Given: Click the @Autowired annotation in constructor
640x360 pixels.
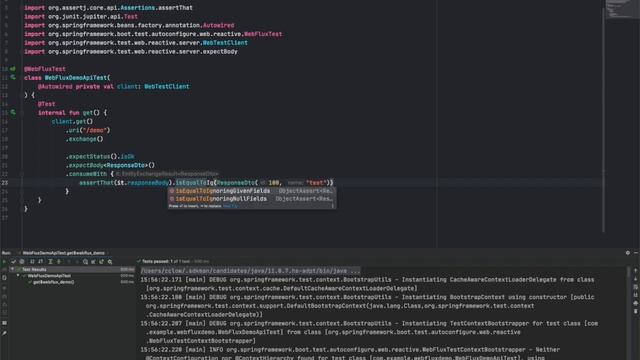Looking at the screenshot, I should [x=55, y=87].
